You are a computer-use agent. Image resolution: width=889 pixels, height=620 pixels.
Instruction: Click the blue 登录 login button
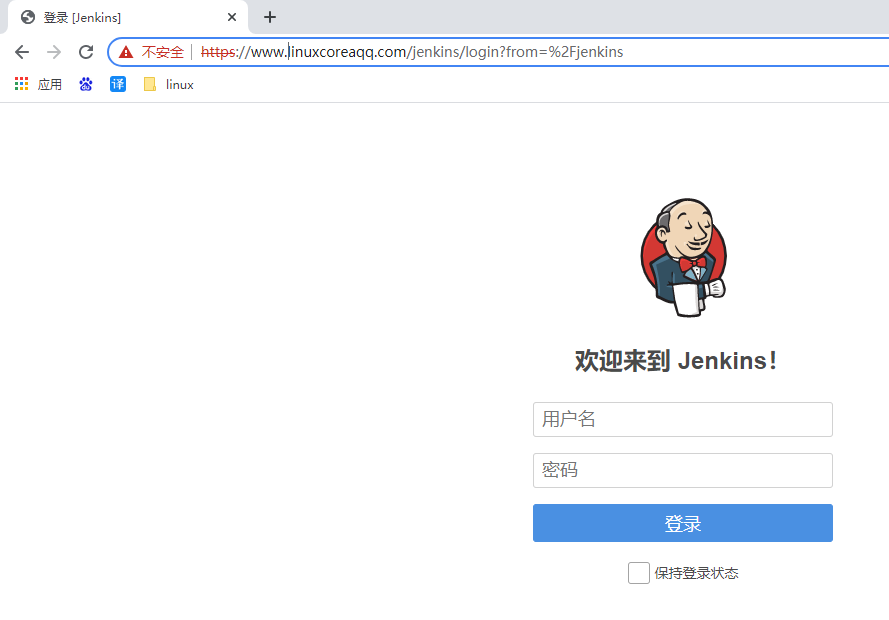(x=683, y=523)
